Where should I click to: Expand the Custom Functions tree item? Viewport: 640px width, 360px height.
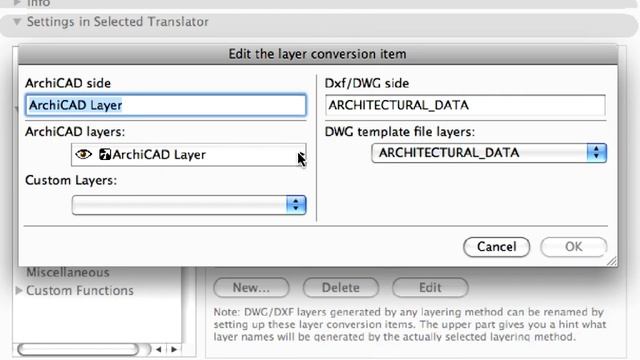click(x=18, y=290)
